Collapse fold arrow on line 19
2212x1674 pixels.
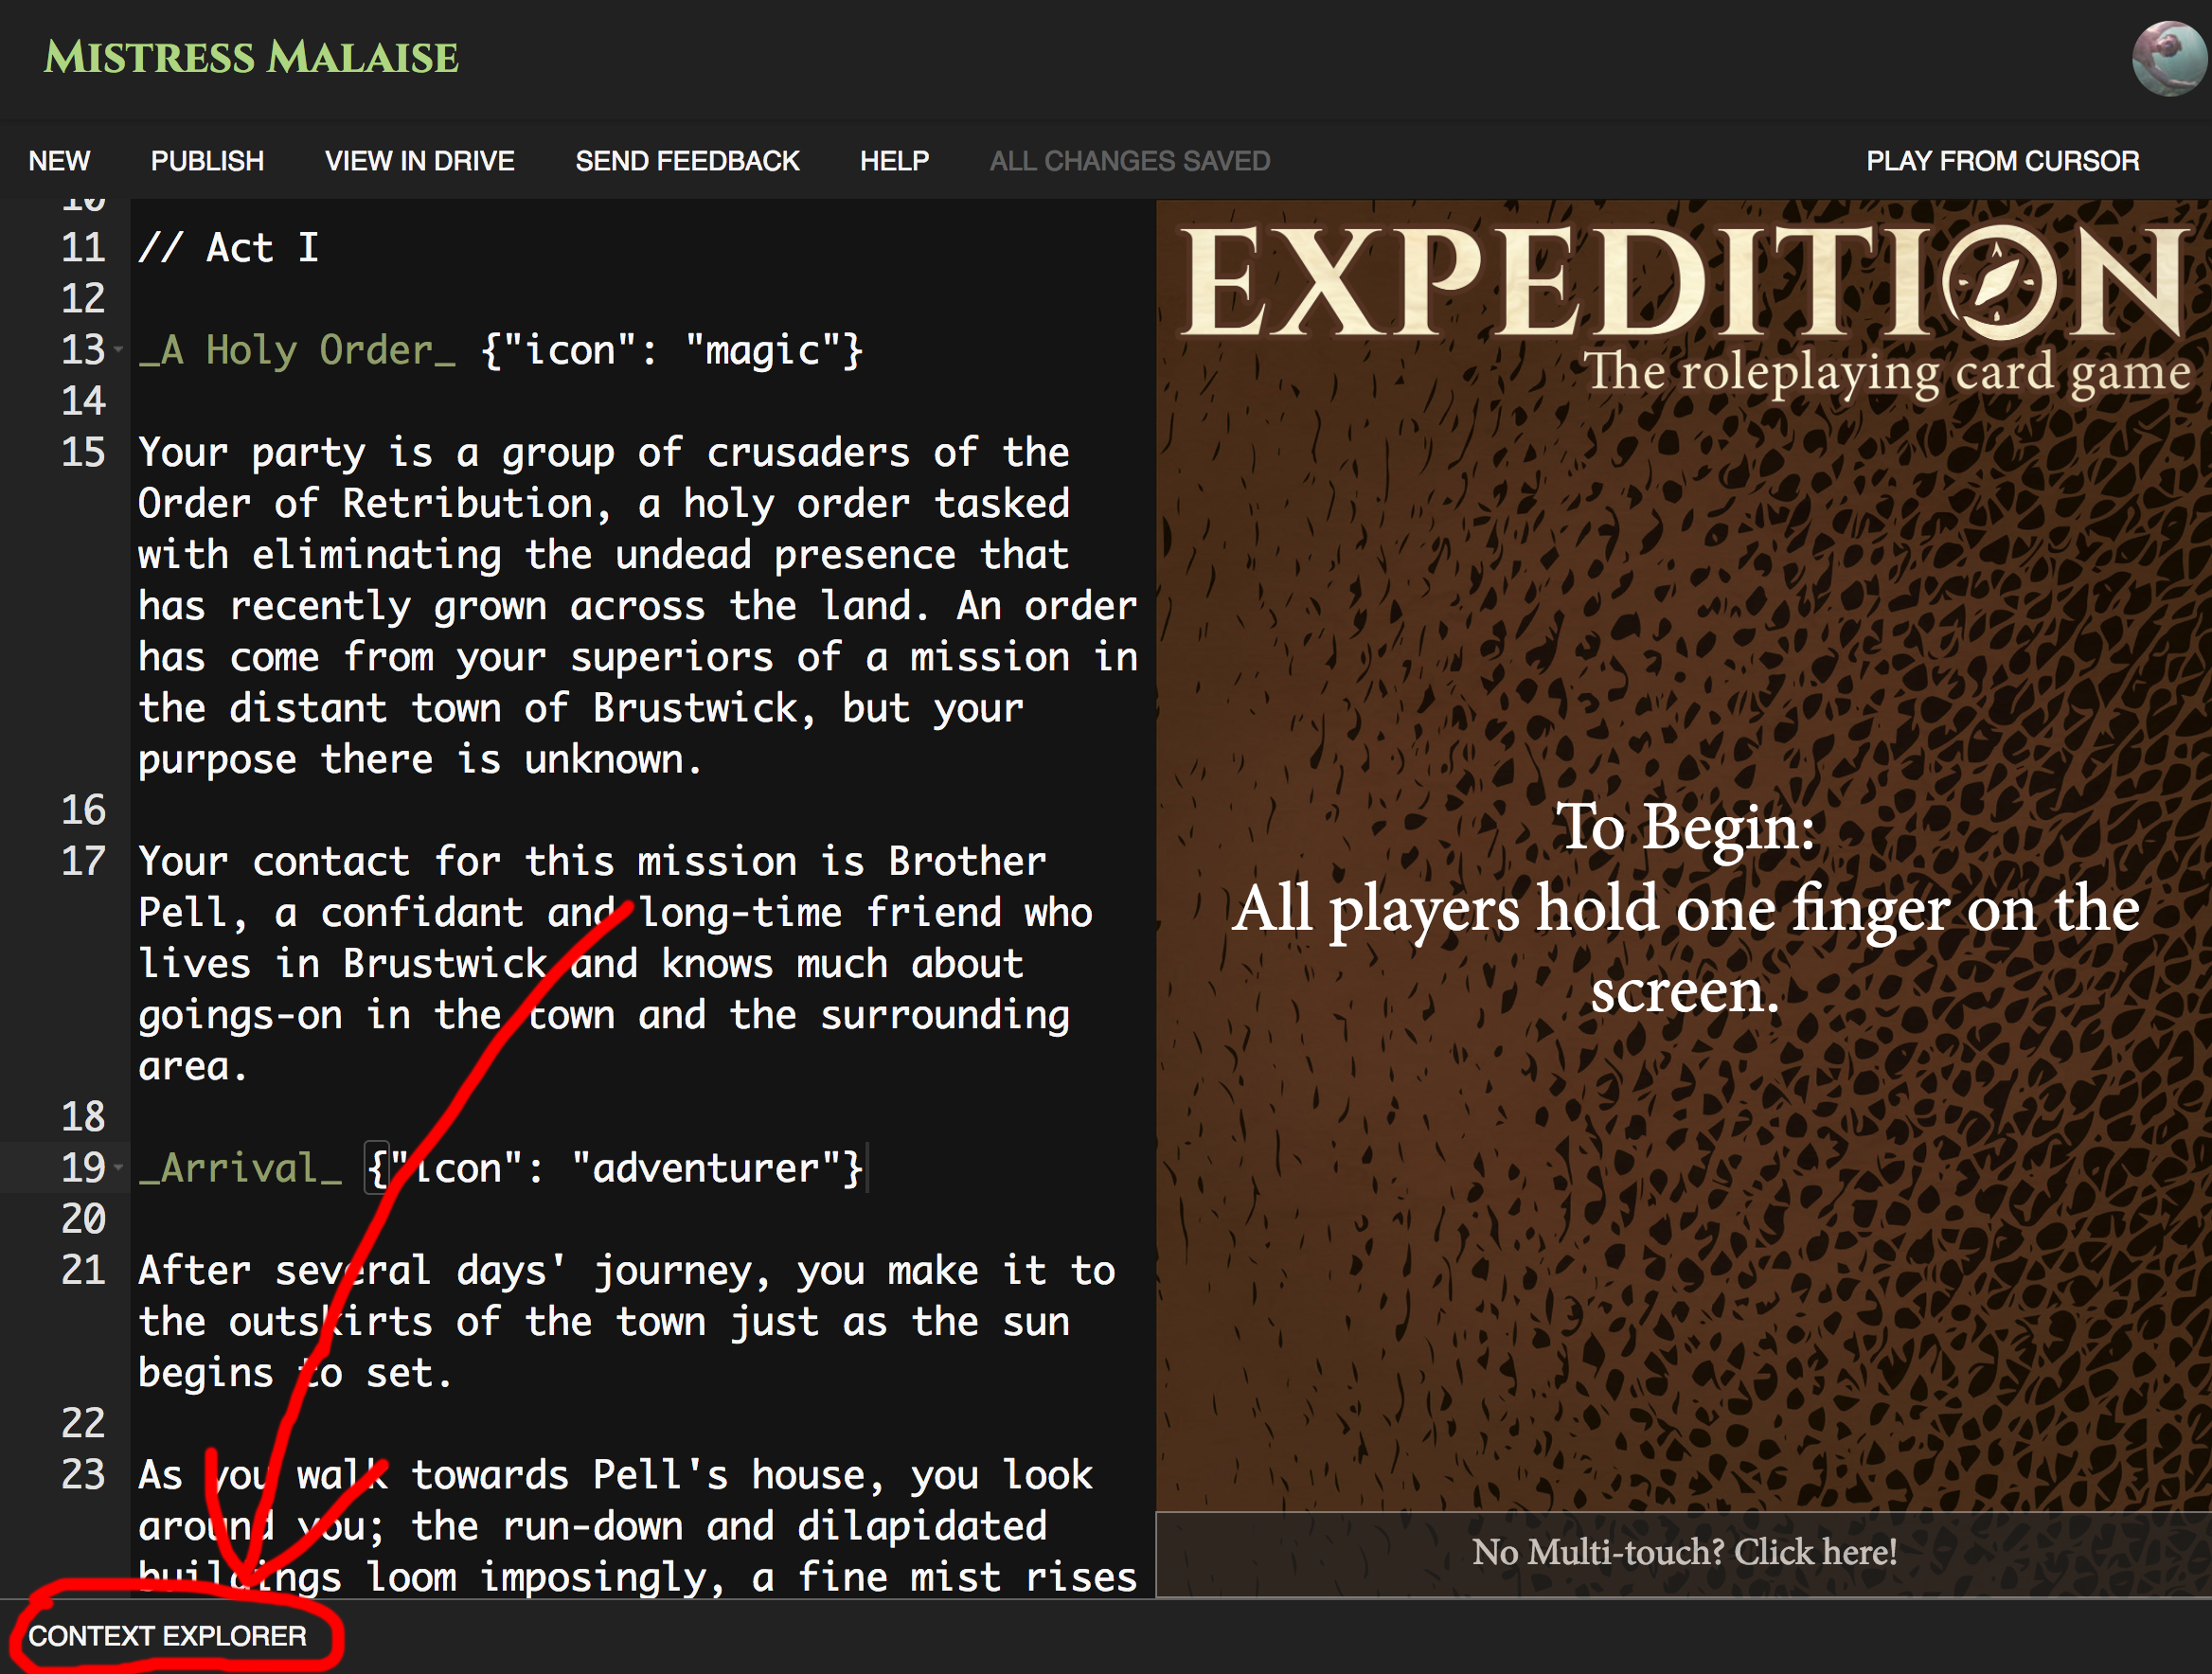(x=119, y=1167)
